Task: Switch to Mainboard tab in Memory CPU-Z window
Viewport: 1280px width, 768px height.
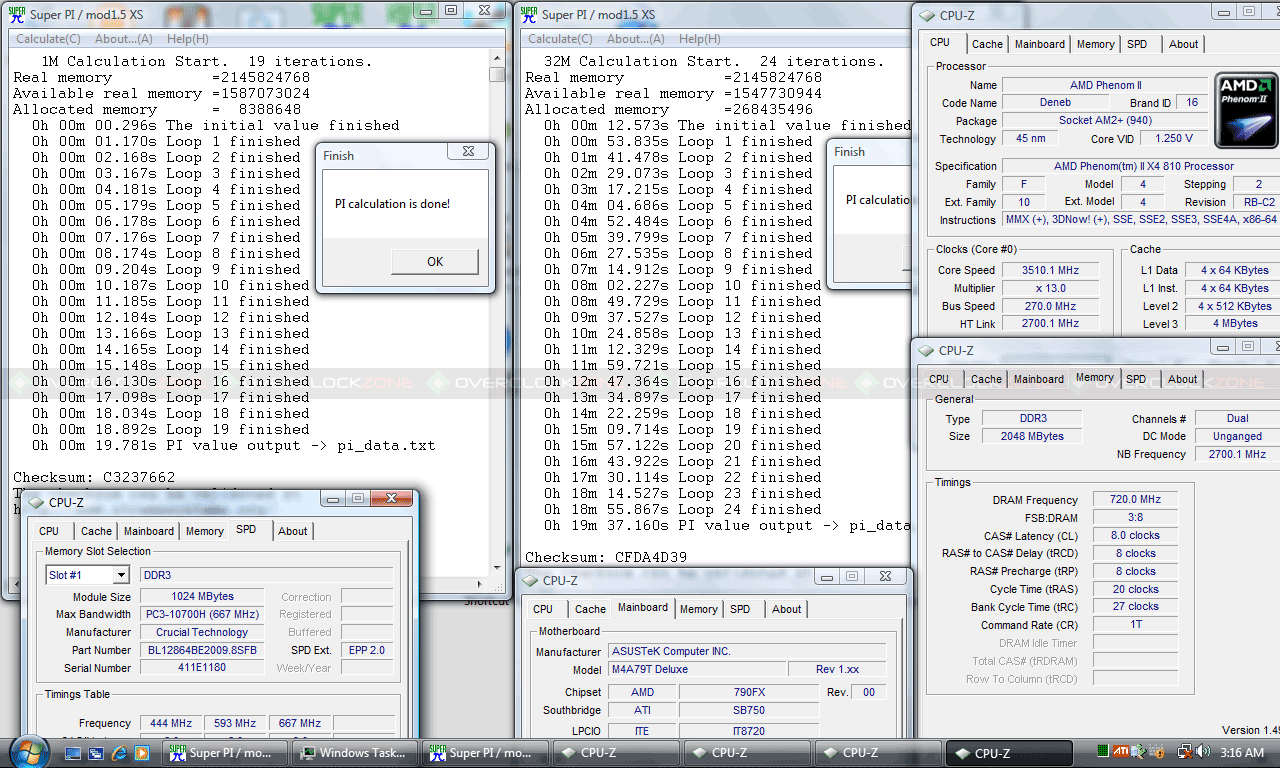Action: [1038, 379]
